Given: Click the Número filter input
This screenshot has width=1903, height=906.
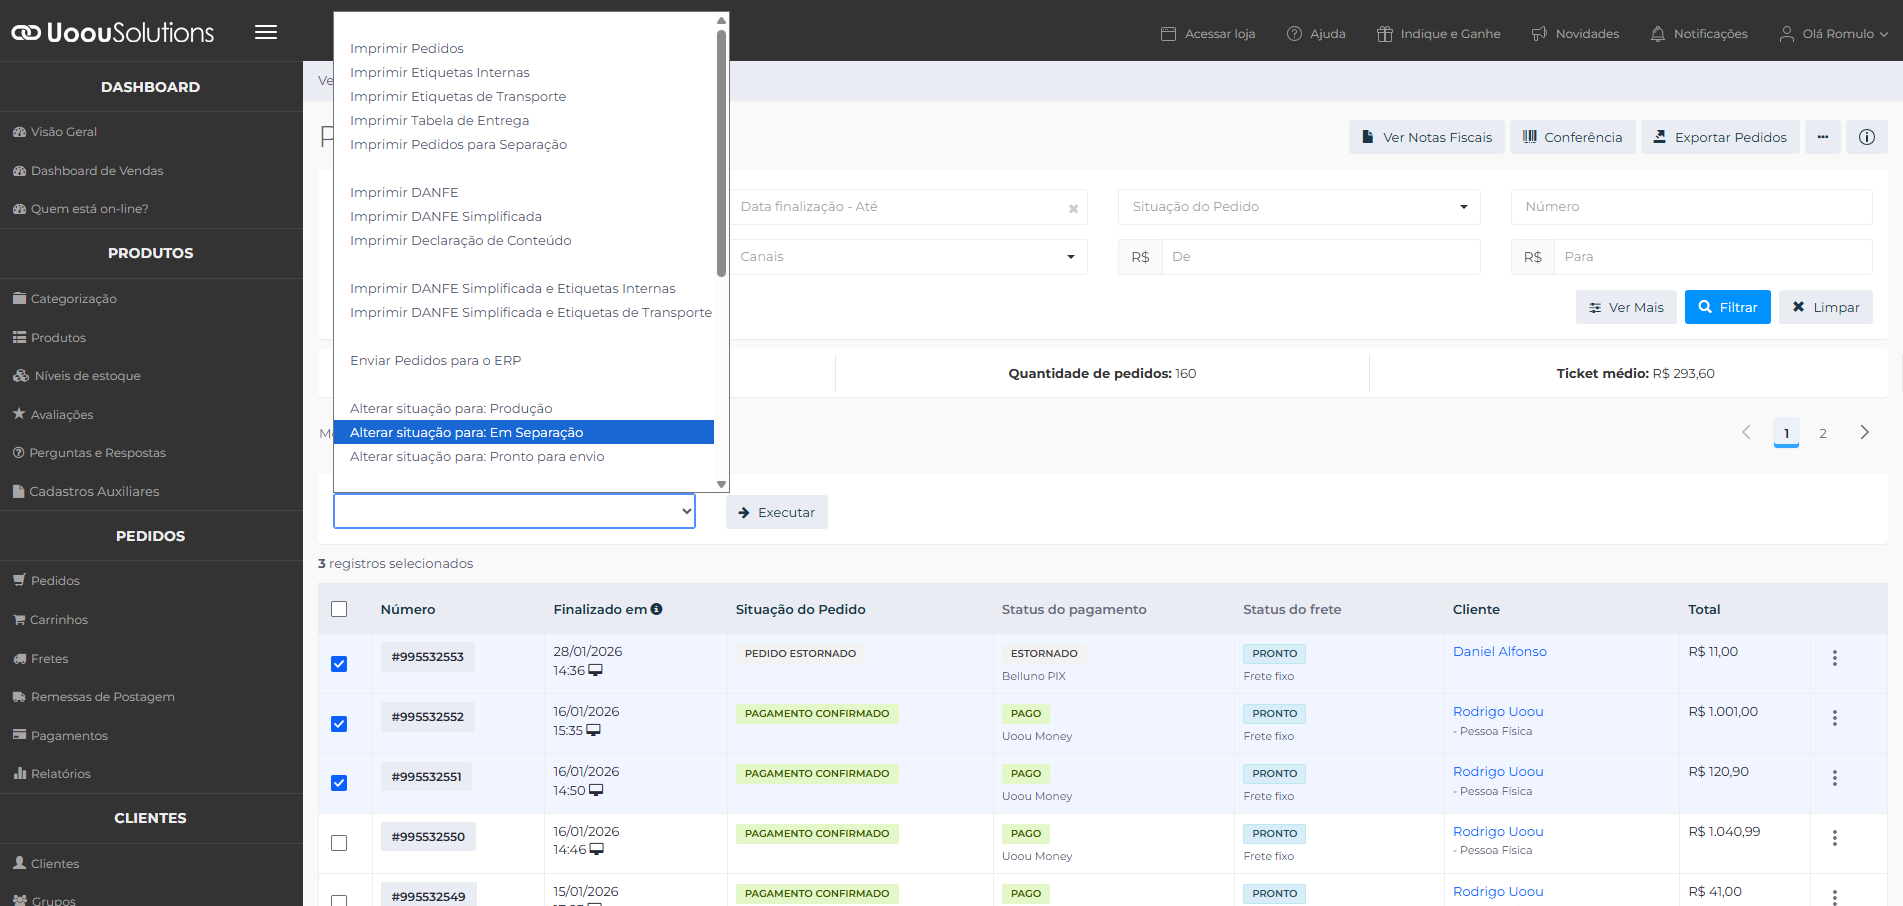Looking at the screenshot, I should tap(1692, 207).
